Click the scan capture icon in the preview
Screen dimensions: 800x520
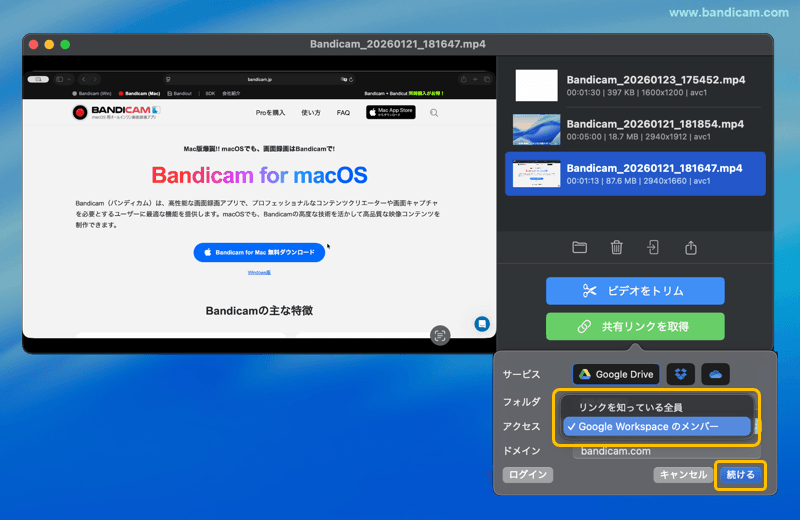click(440, 335)
